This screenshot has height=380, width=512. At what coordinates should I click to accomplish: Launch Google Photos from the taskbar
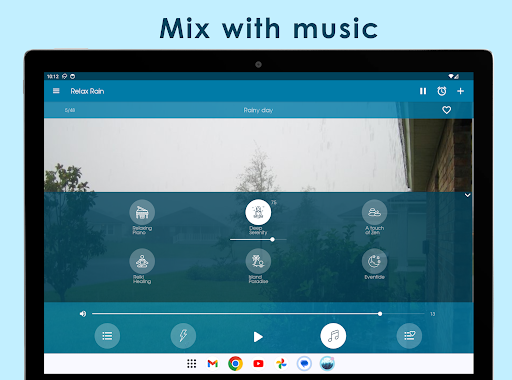point(281,364)
